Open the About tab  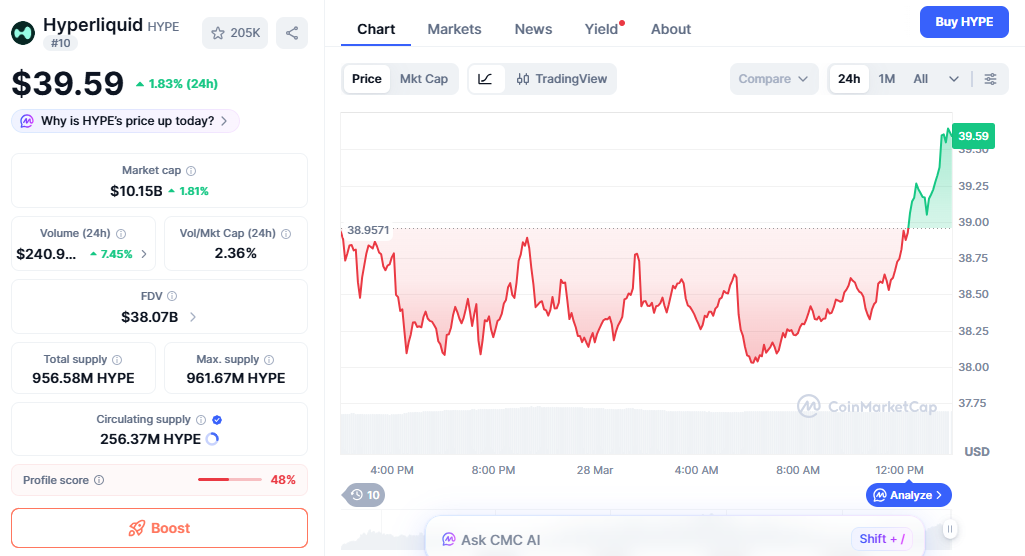pyautogui.click(x=671, y=29)
